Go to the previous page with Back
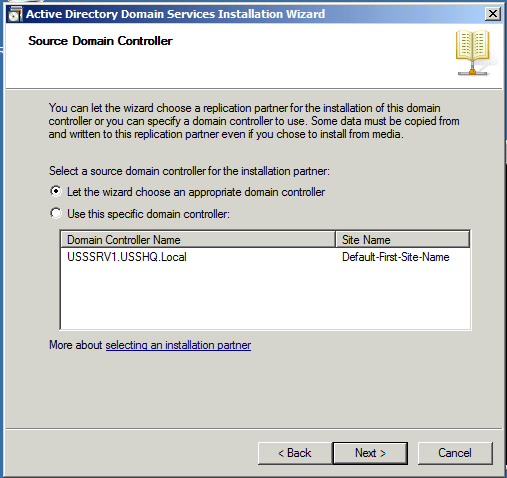 click(x=295, y=453)
